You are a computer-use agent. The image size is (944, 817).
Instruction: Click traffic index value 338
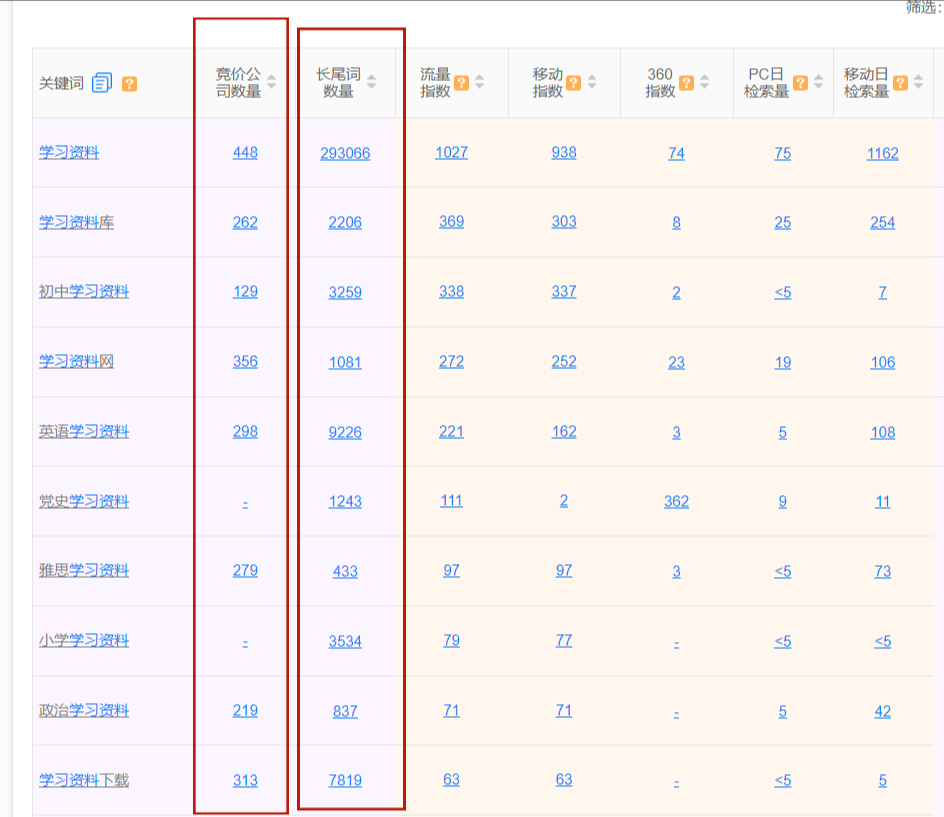click(452, 292)
